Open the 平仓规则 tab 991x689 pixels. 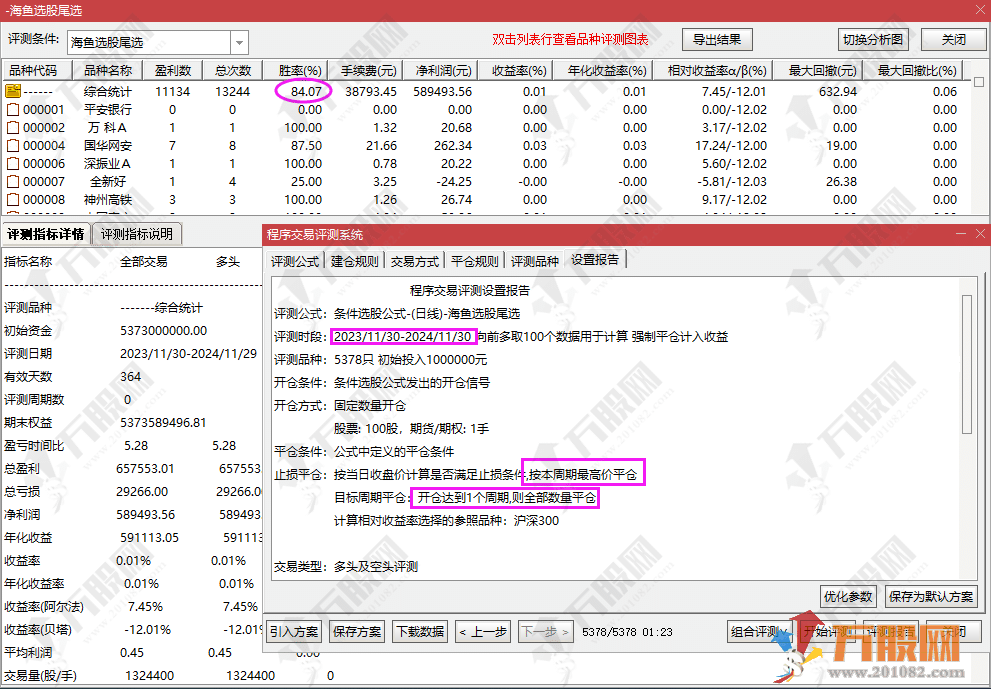point(475,261)
